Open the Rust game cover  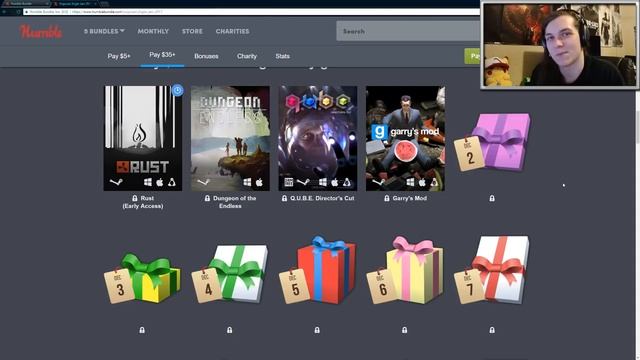[143, 138]
